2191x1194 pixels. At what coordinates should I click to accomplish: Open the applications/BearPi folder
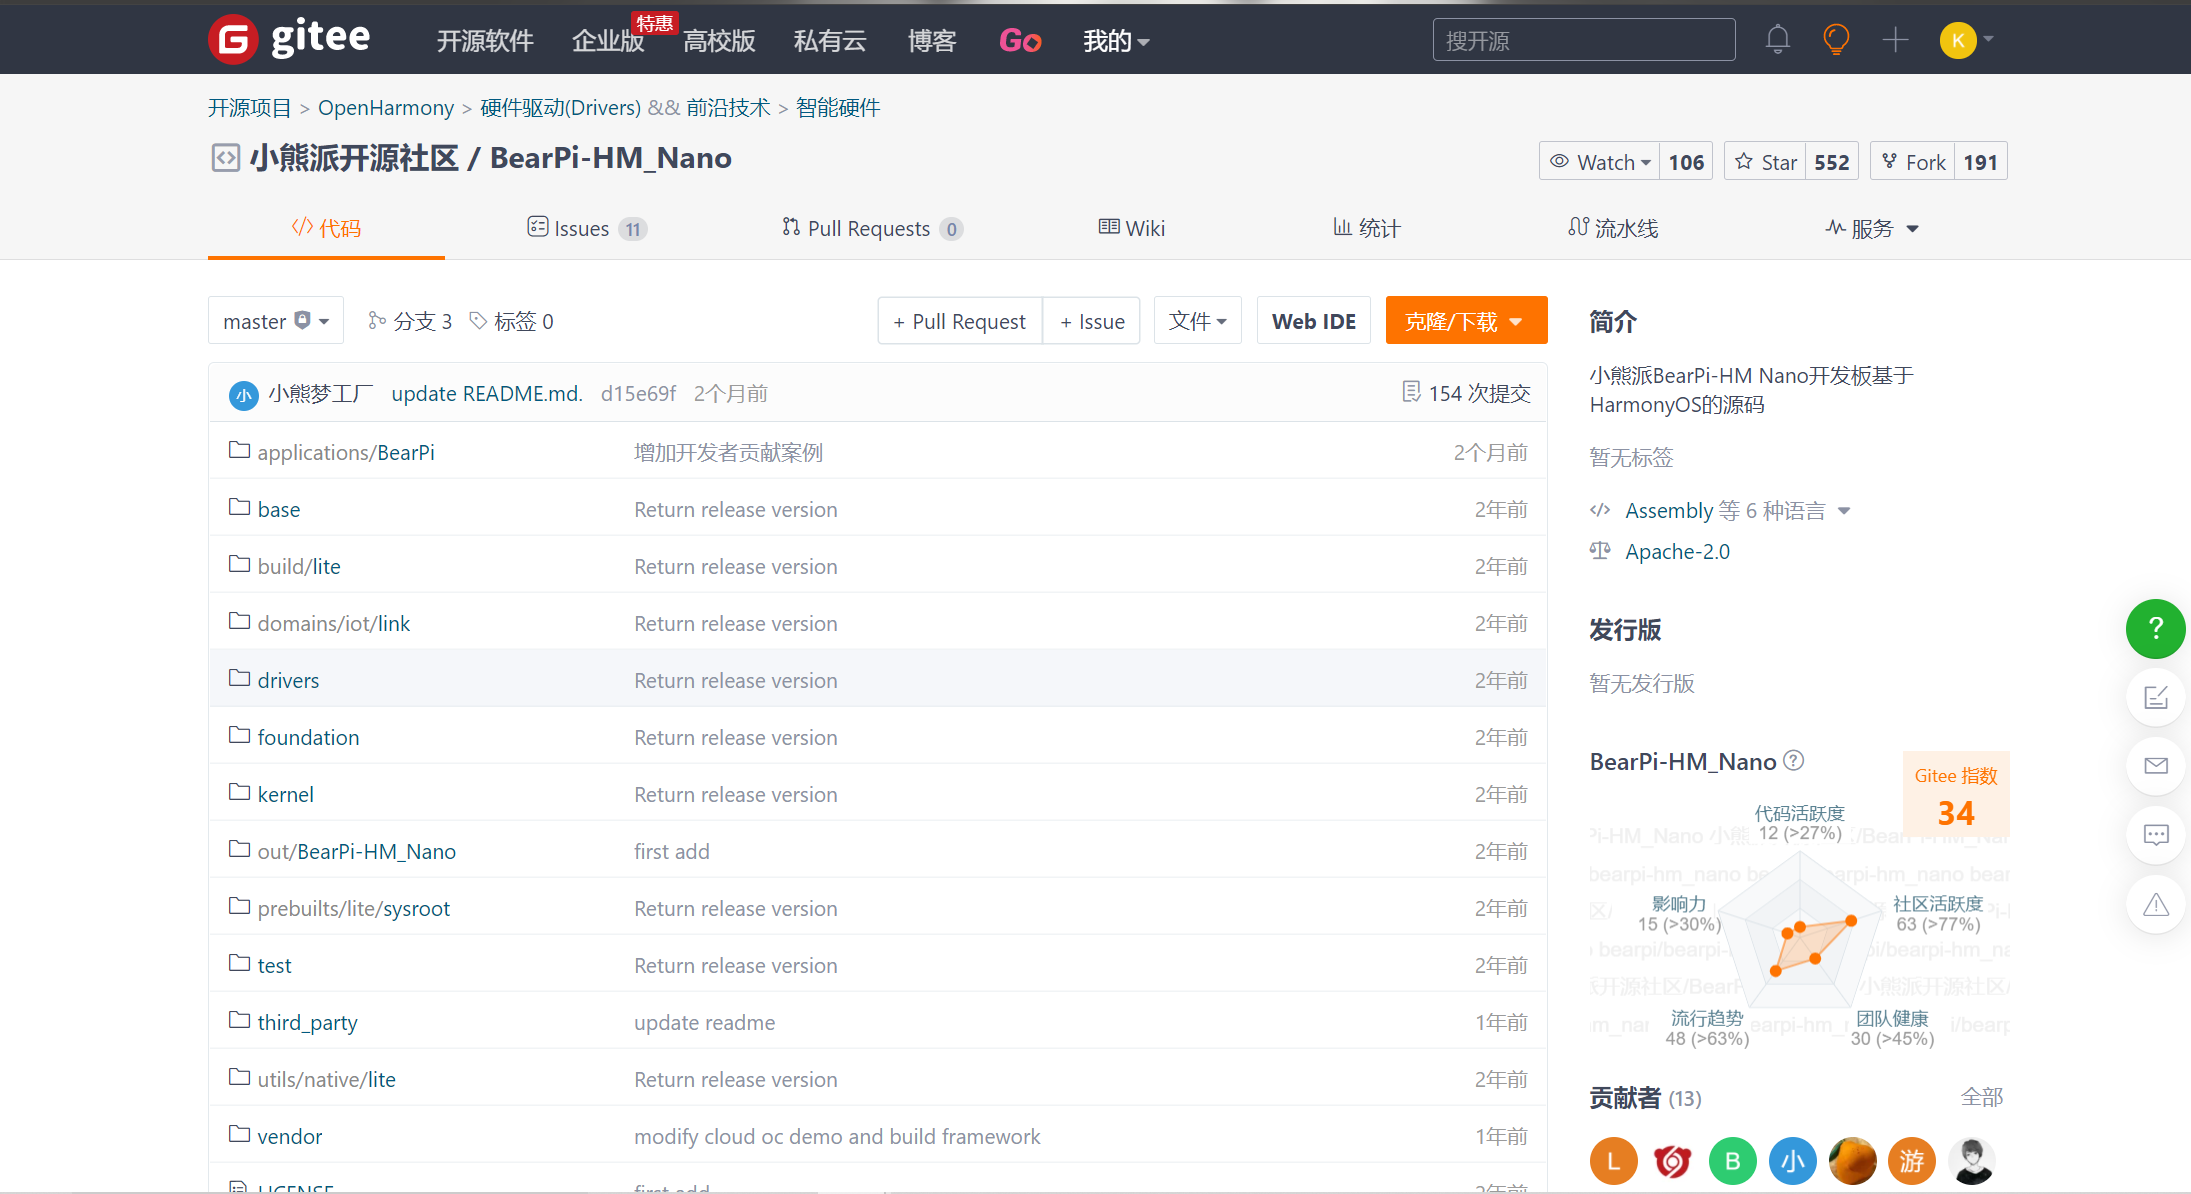click(x=346, y=452)
